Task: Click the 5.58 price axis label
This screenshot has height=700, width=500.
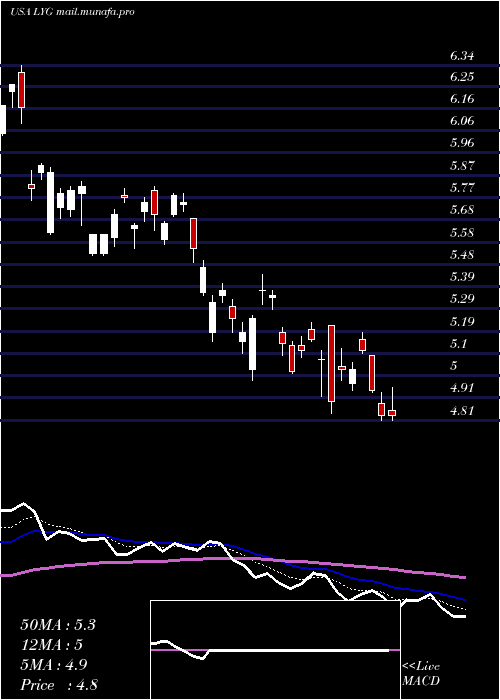Action: click(462, 233)
